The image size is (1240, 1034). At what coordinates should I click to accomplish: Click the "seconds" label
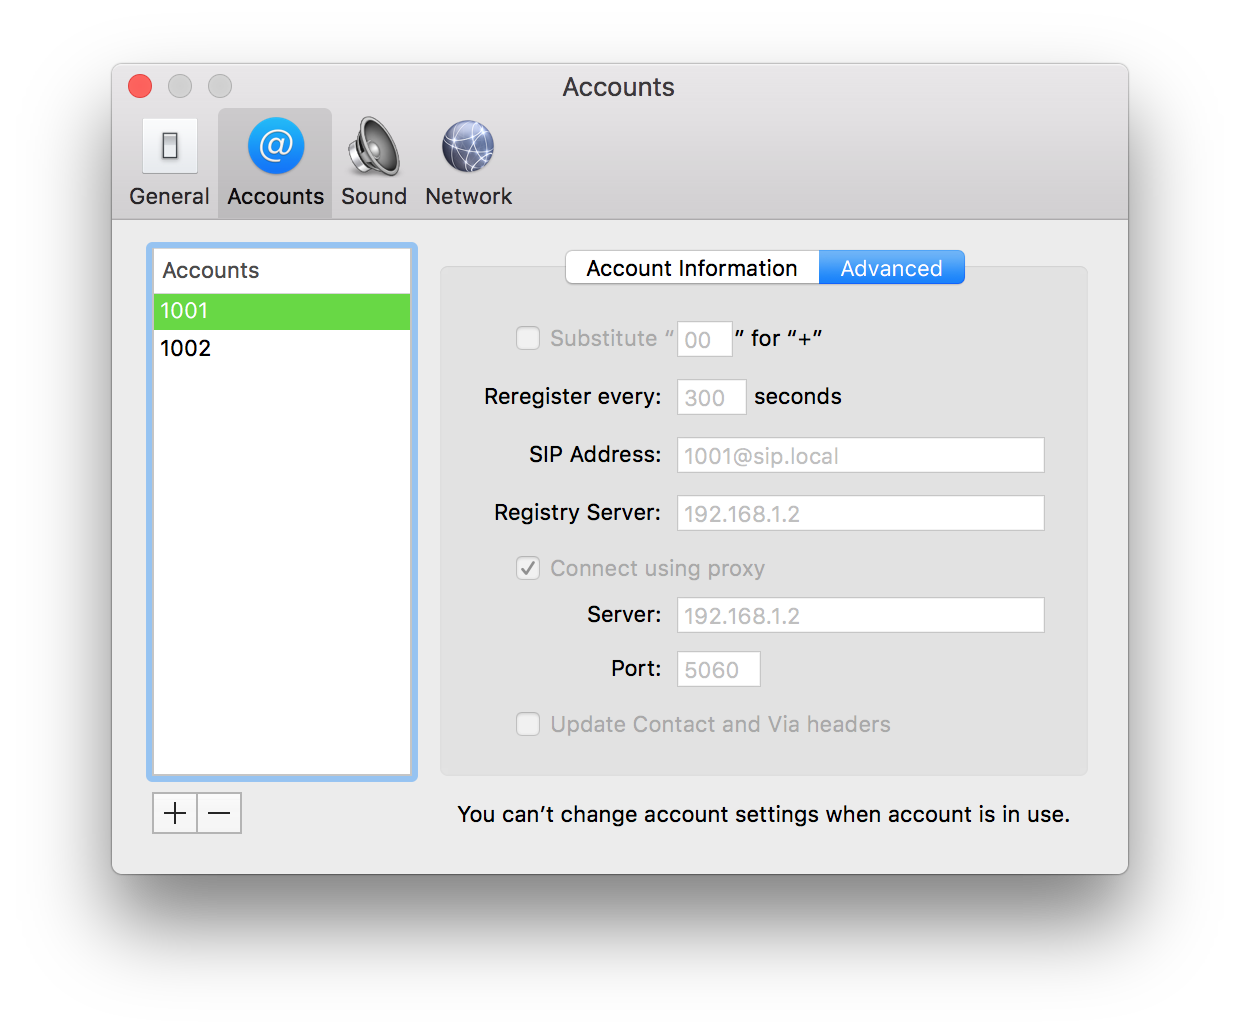point(798,397)
